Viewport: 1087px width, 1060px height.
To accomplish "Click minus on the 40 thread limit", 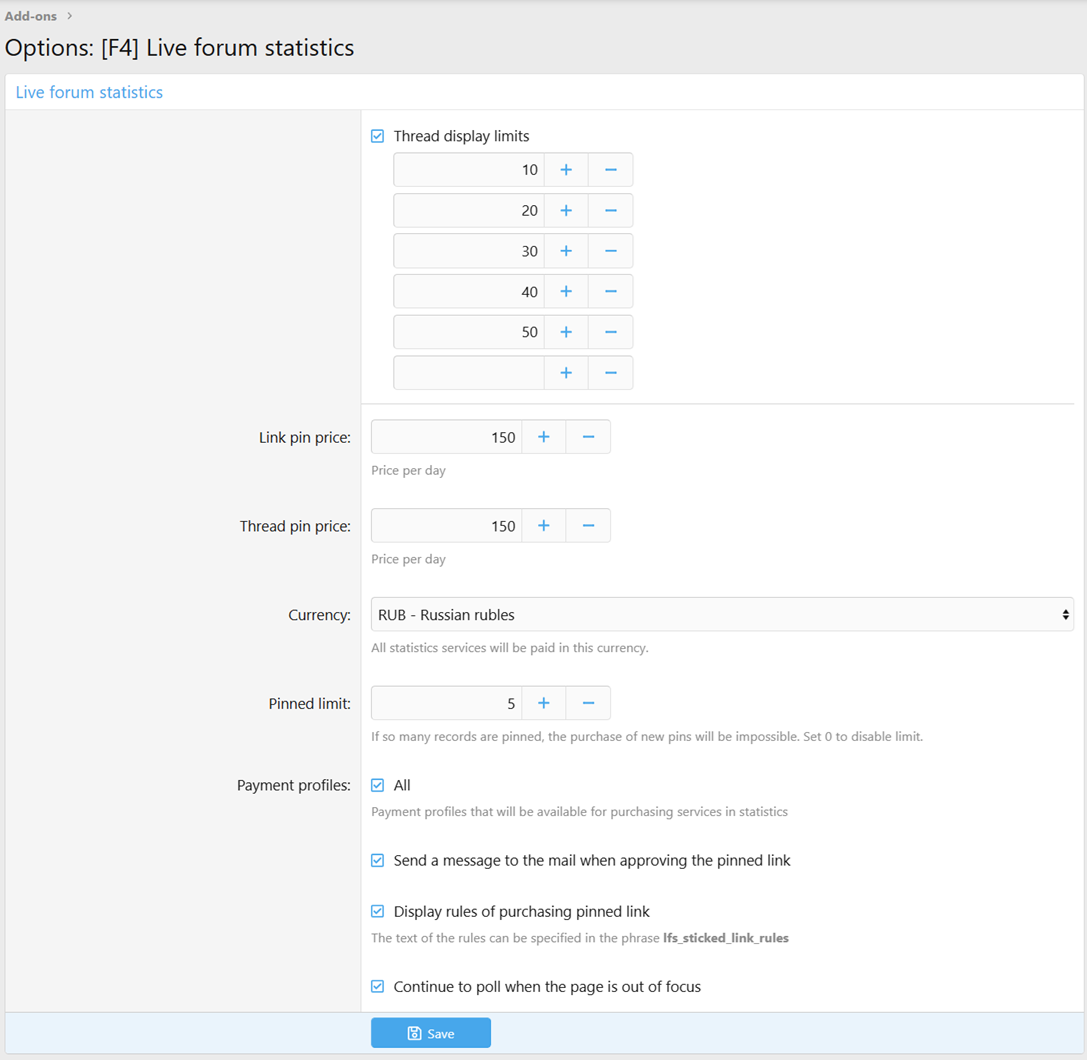I will point(610,292).
